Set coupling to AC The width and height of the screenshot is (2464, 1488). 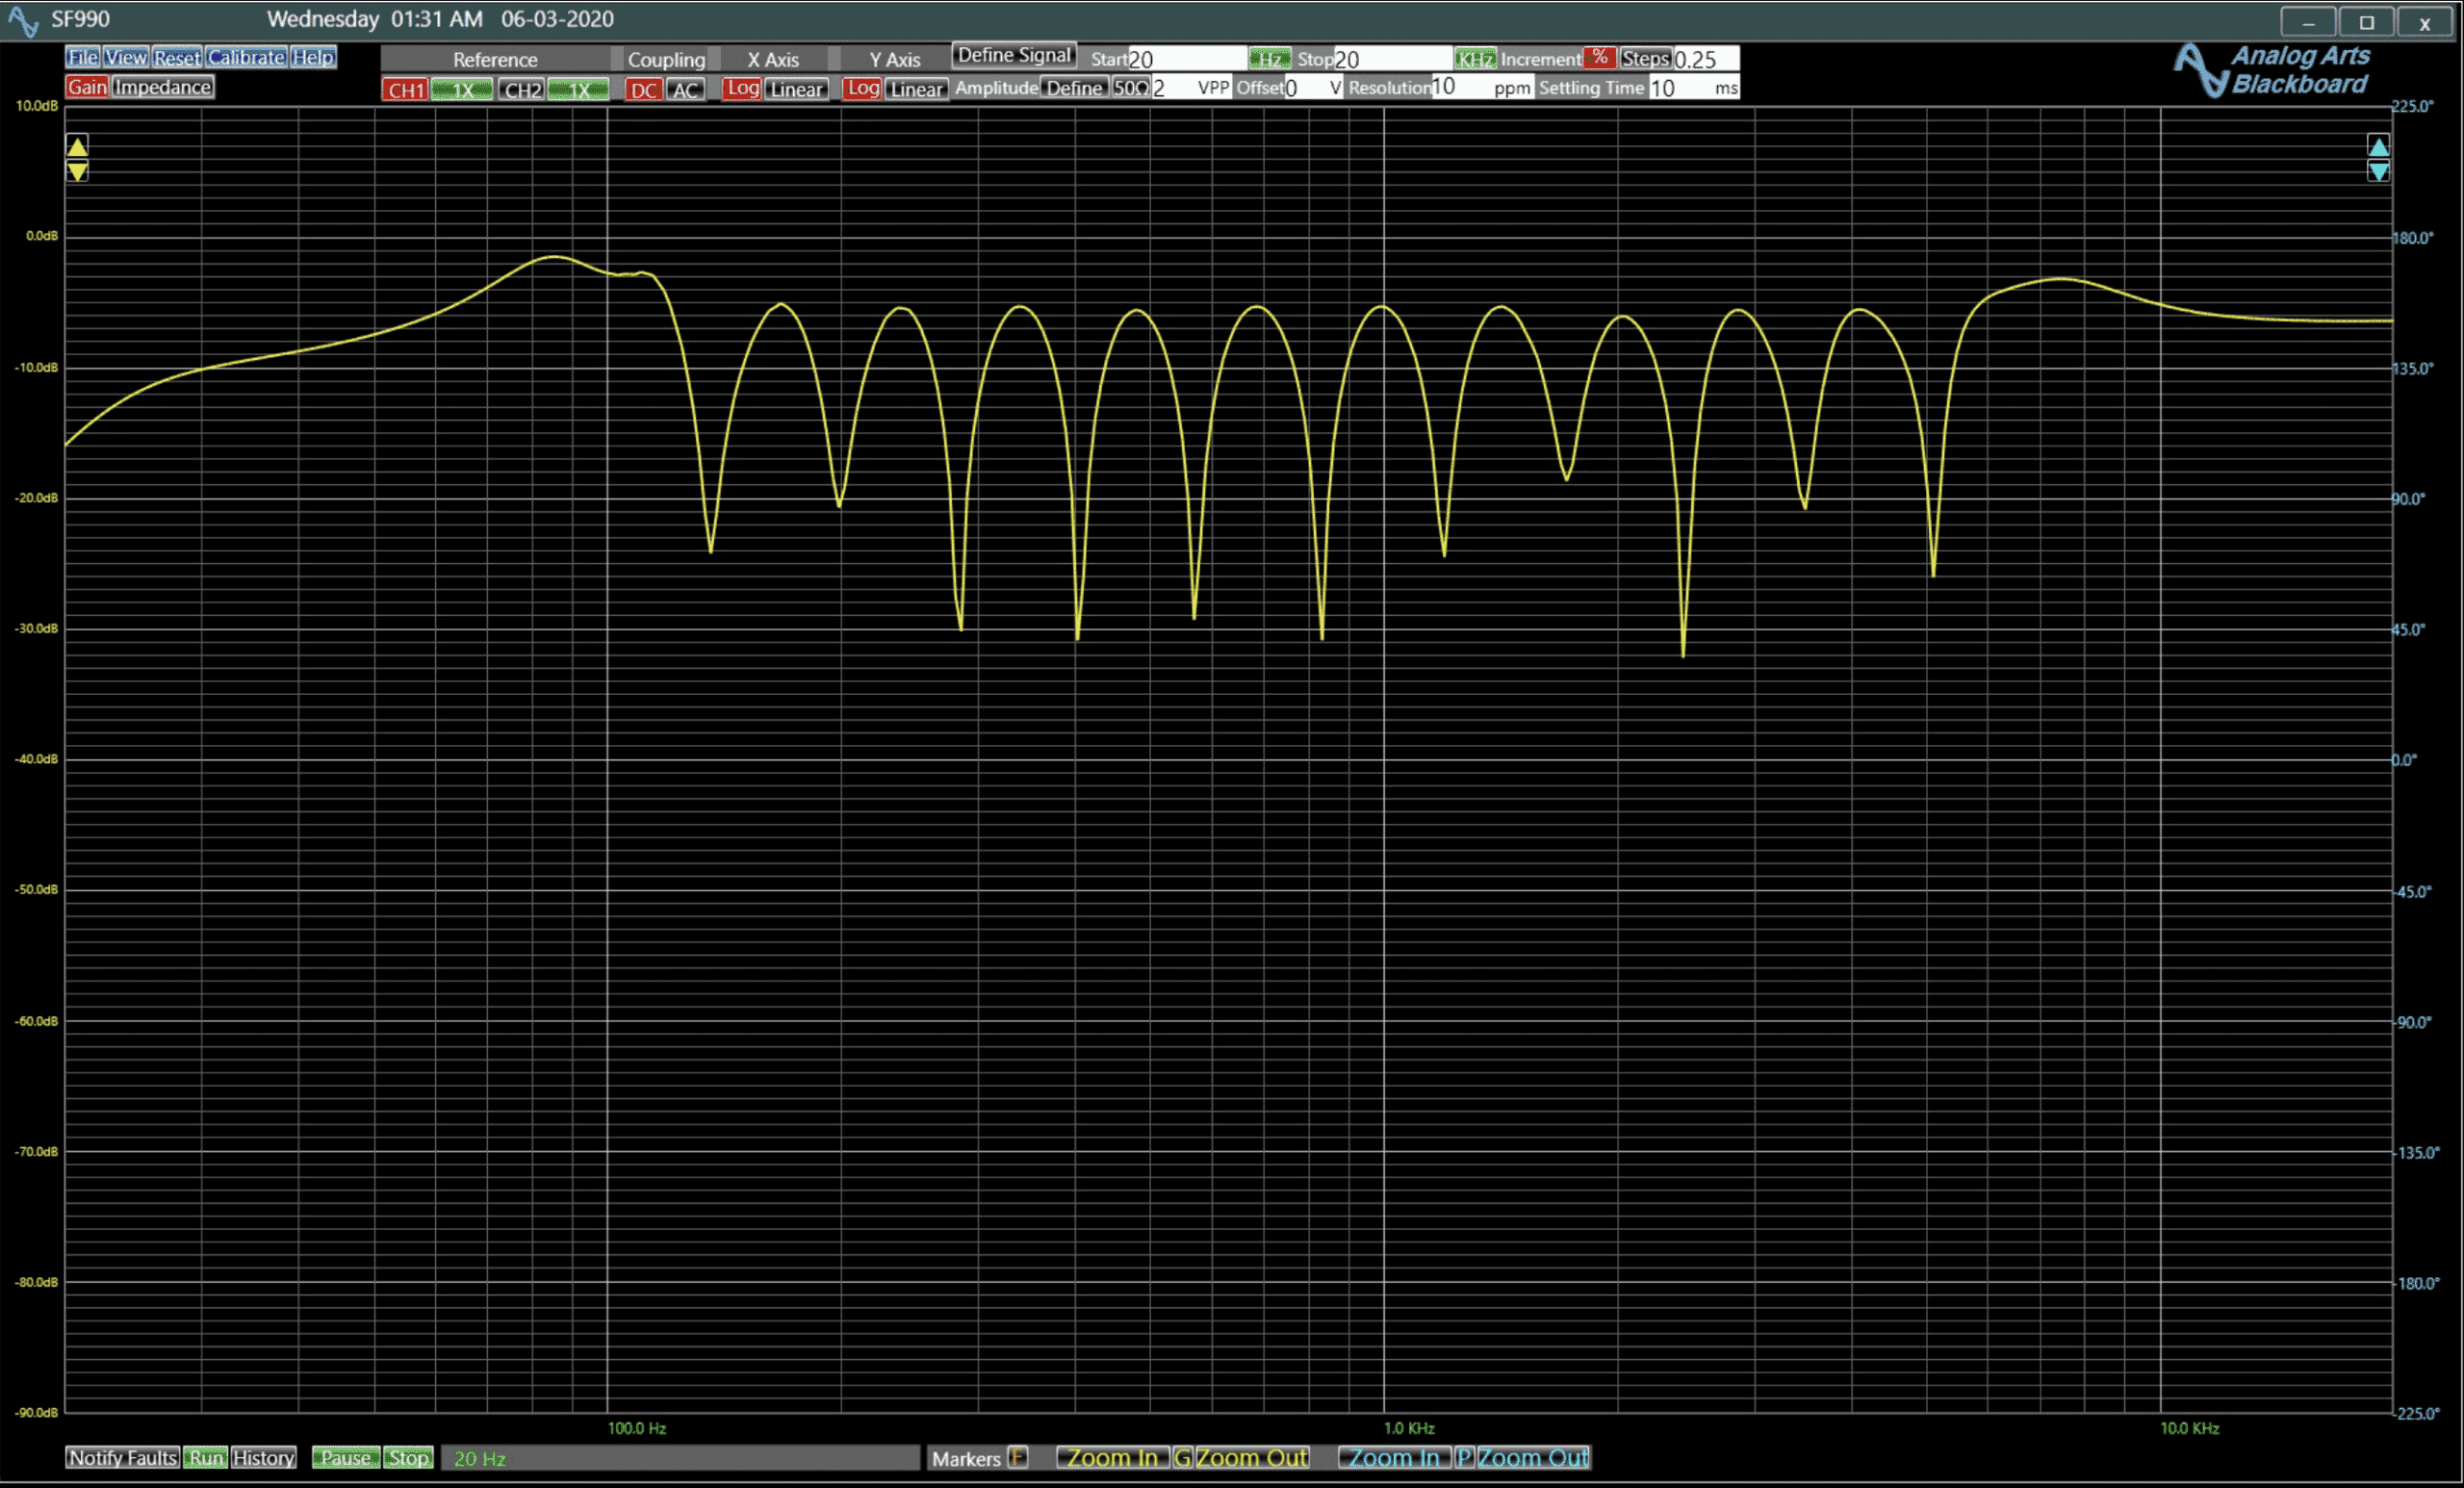[x=685, y=89]
